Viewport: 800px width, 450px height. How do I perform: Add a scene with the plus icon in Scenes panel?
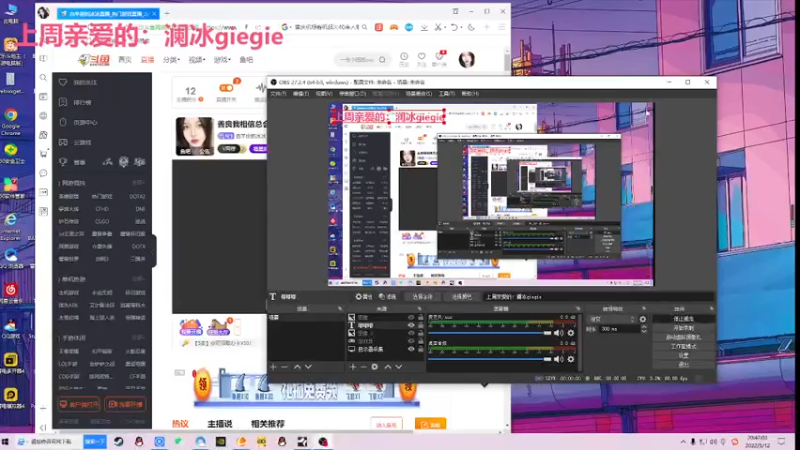tap(273, 367)
